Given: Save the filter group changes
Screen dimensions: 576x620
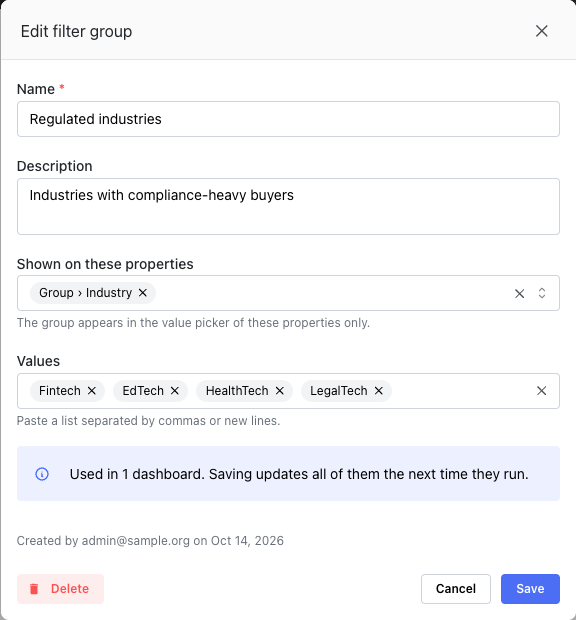Looking at the screenshot, I should [x=530, y=589].
